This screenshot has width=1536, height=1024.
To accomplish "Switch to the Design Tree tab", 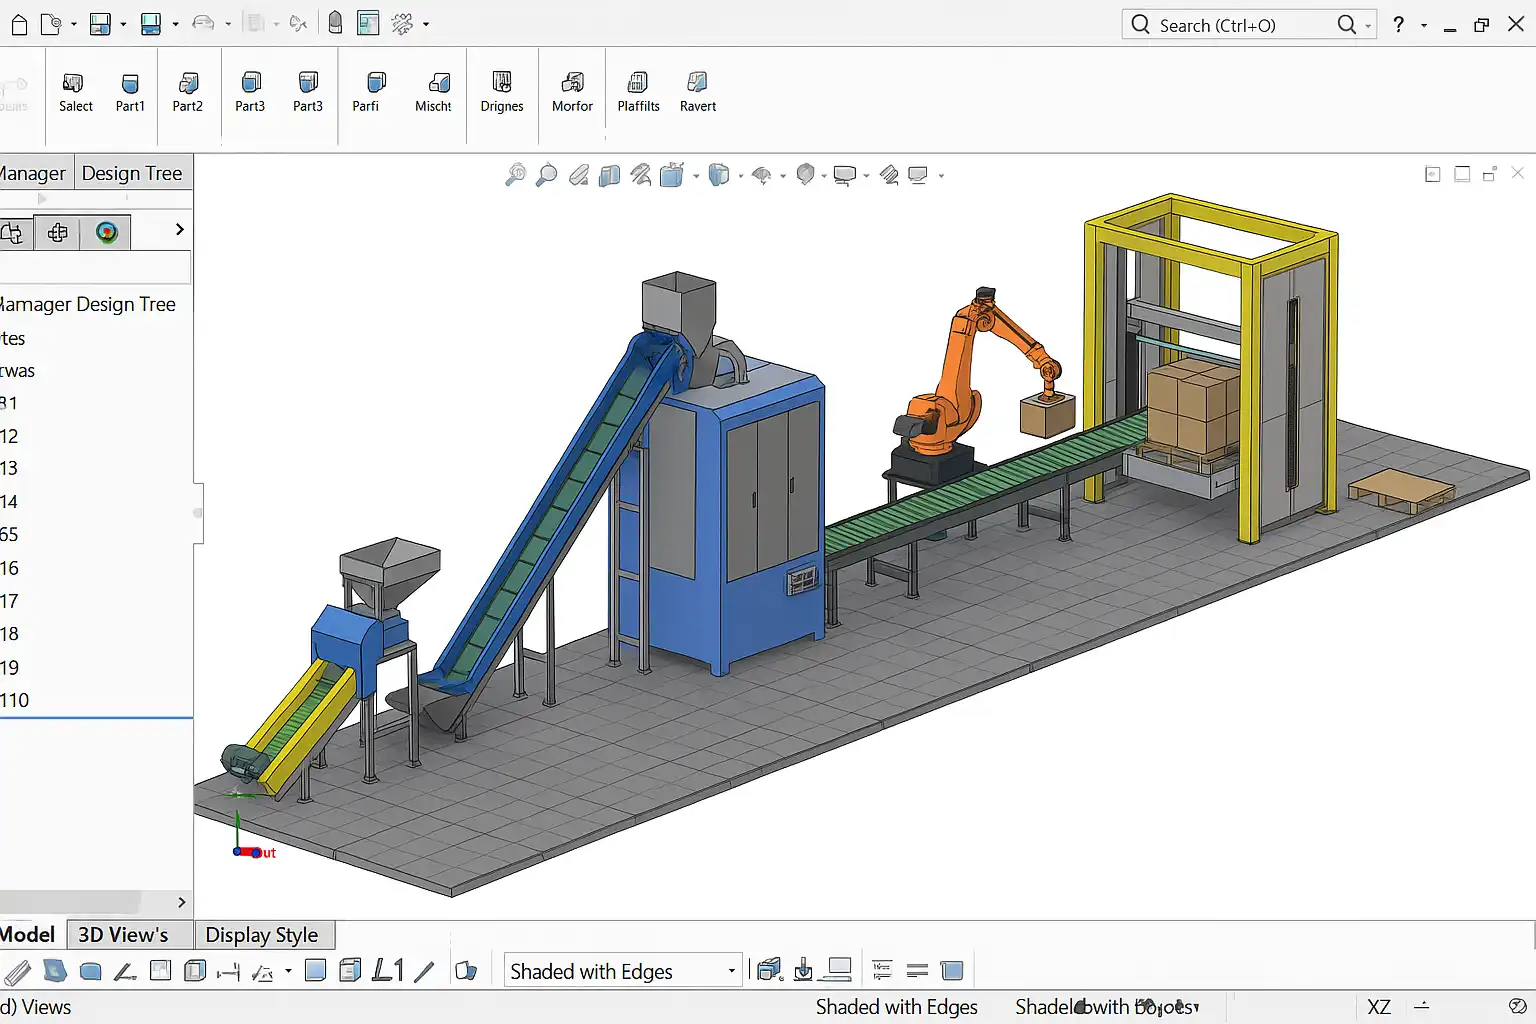I will pyautogui.click(x=132, y=173).
